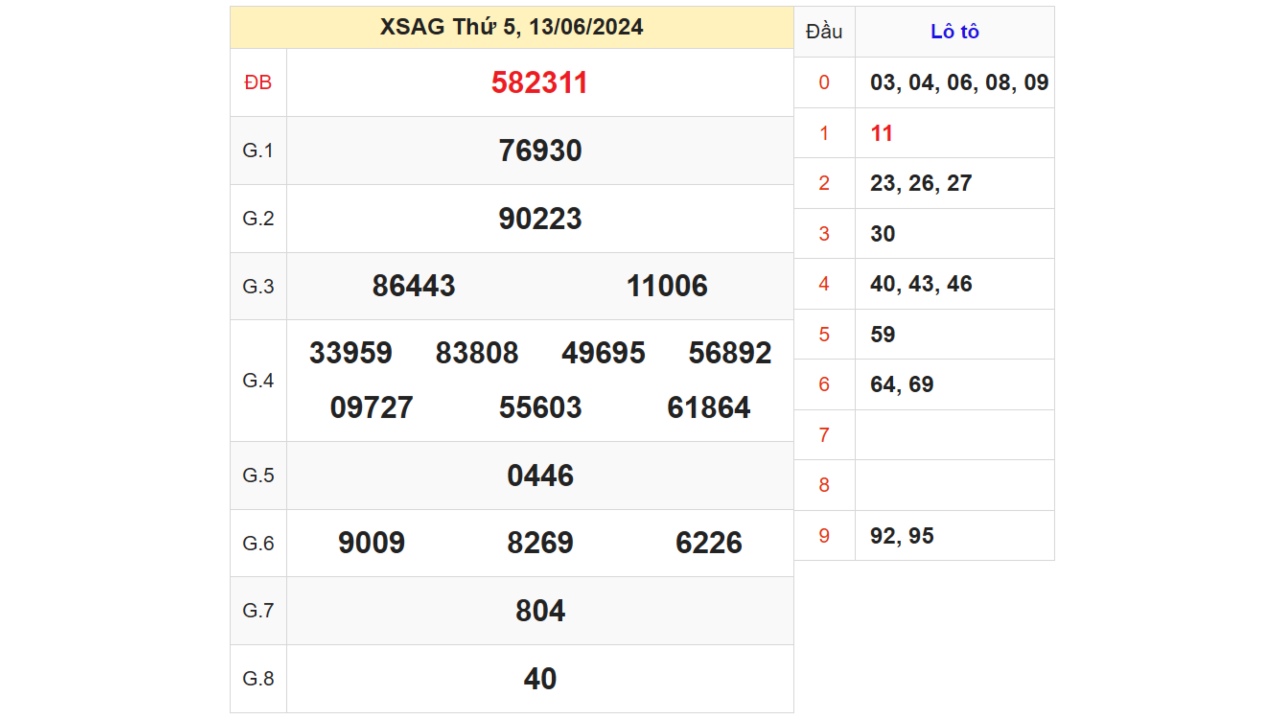Click the G.4 row label
This screenshot has height=720, width=1280.
[258, 381]
